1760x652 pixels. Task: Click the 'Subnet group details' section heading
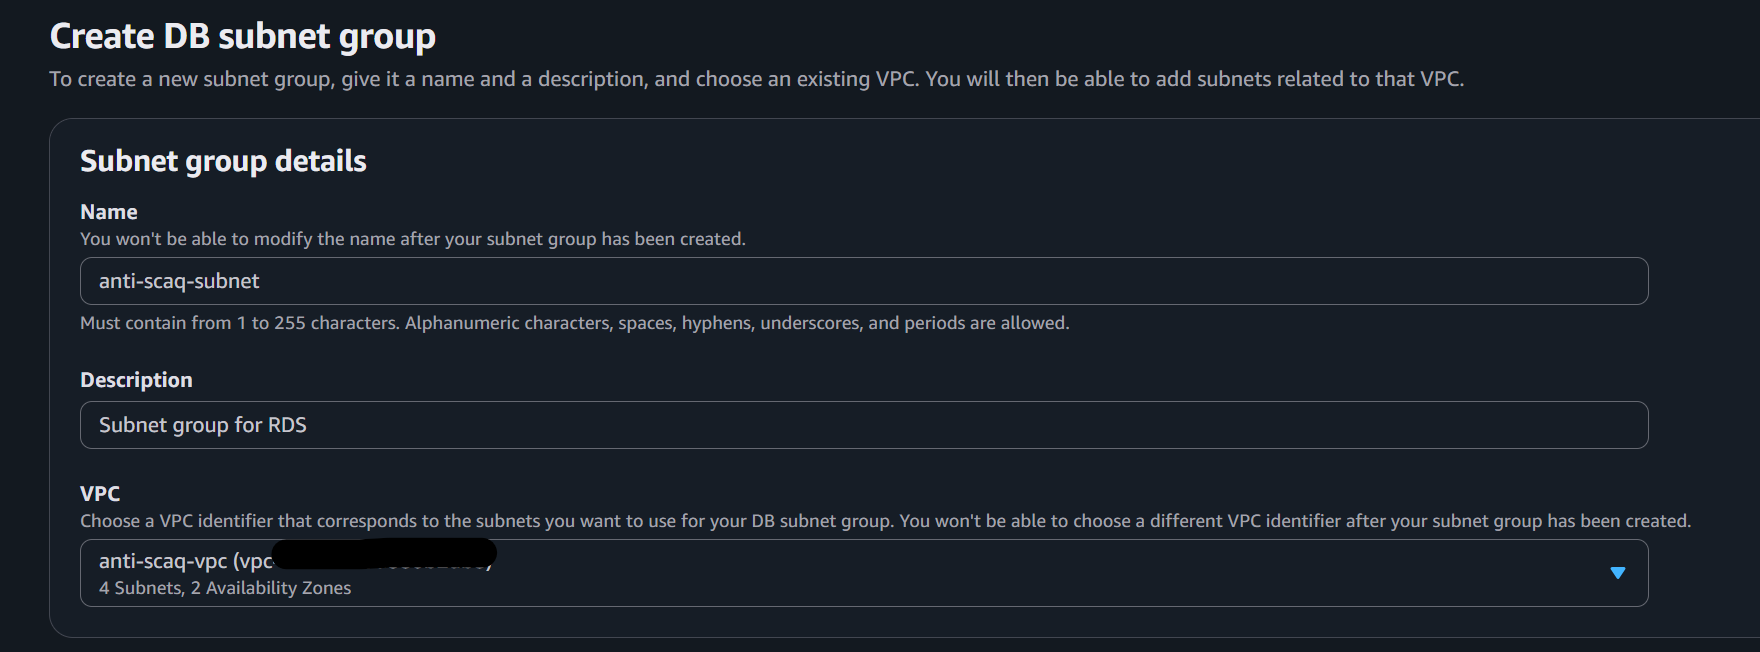(x=223, y=161)
